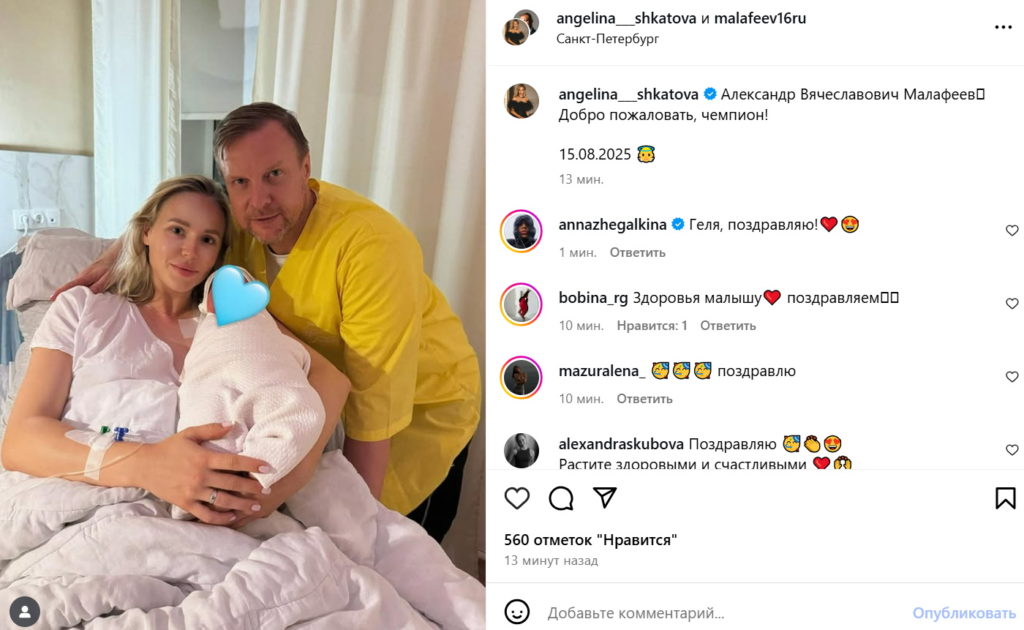Like the post with the heart icon
The width and height of the screenshot is (1024, 630).
tap(517, 498)
